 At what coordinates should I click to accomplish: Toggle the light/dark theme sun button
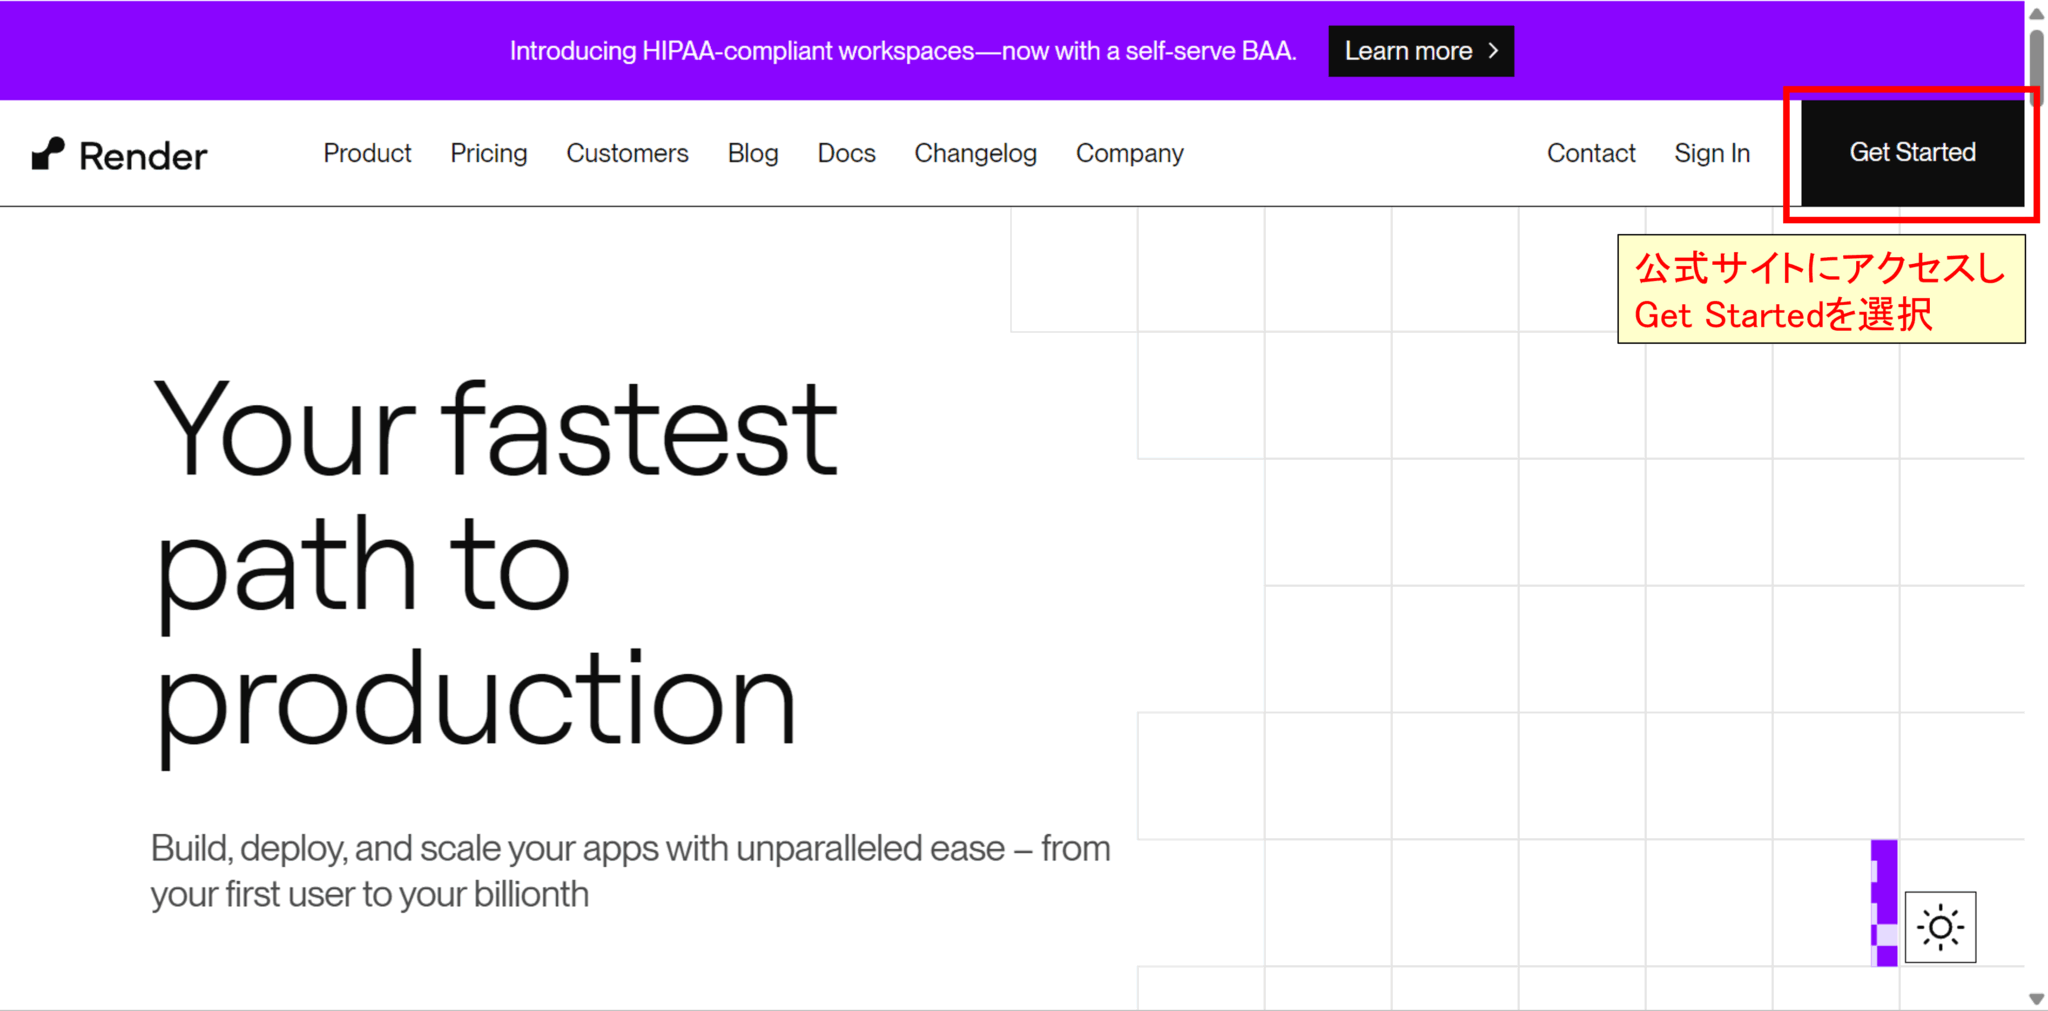tap(1940, 927)
